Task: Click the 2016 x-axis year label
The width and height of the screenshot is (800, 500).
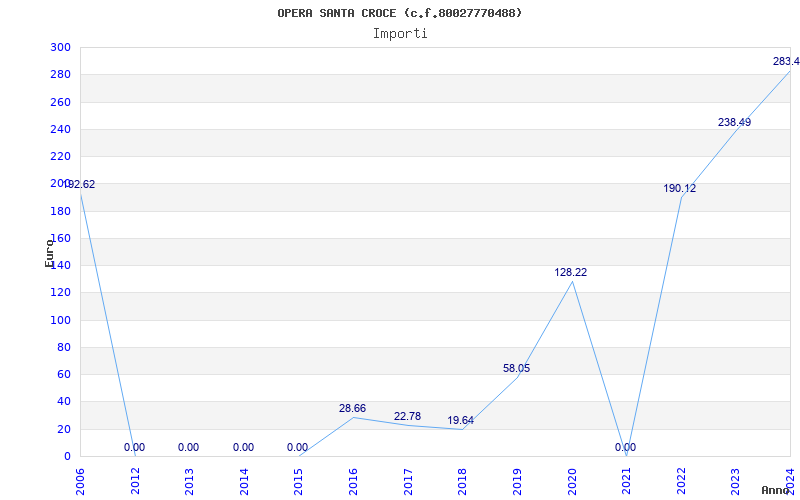Action: [353, 482]
